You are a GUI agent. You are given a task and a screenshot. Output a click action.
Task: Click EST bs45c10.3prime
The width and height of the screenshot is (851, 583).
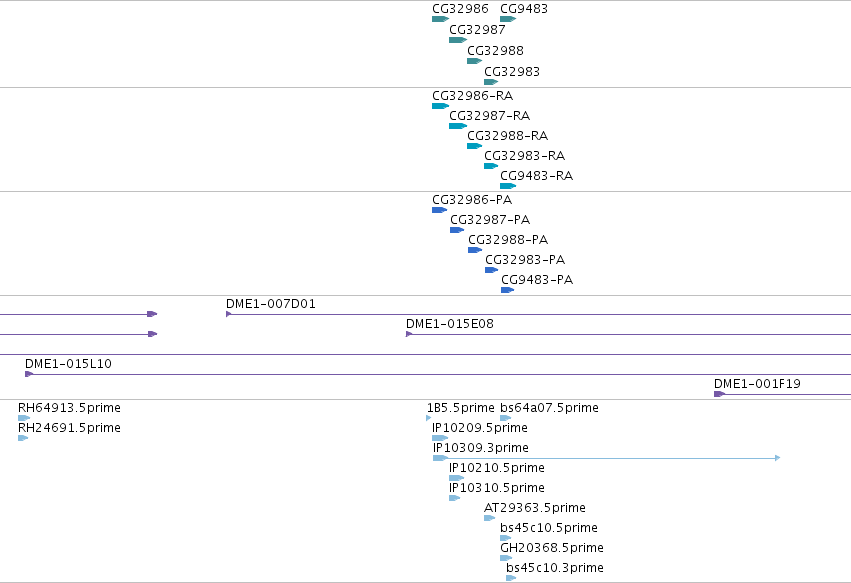coord(555,569)
